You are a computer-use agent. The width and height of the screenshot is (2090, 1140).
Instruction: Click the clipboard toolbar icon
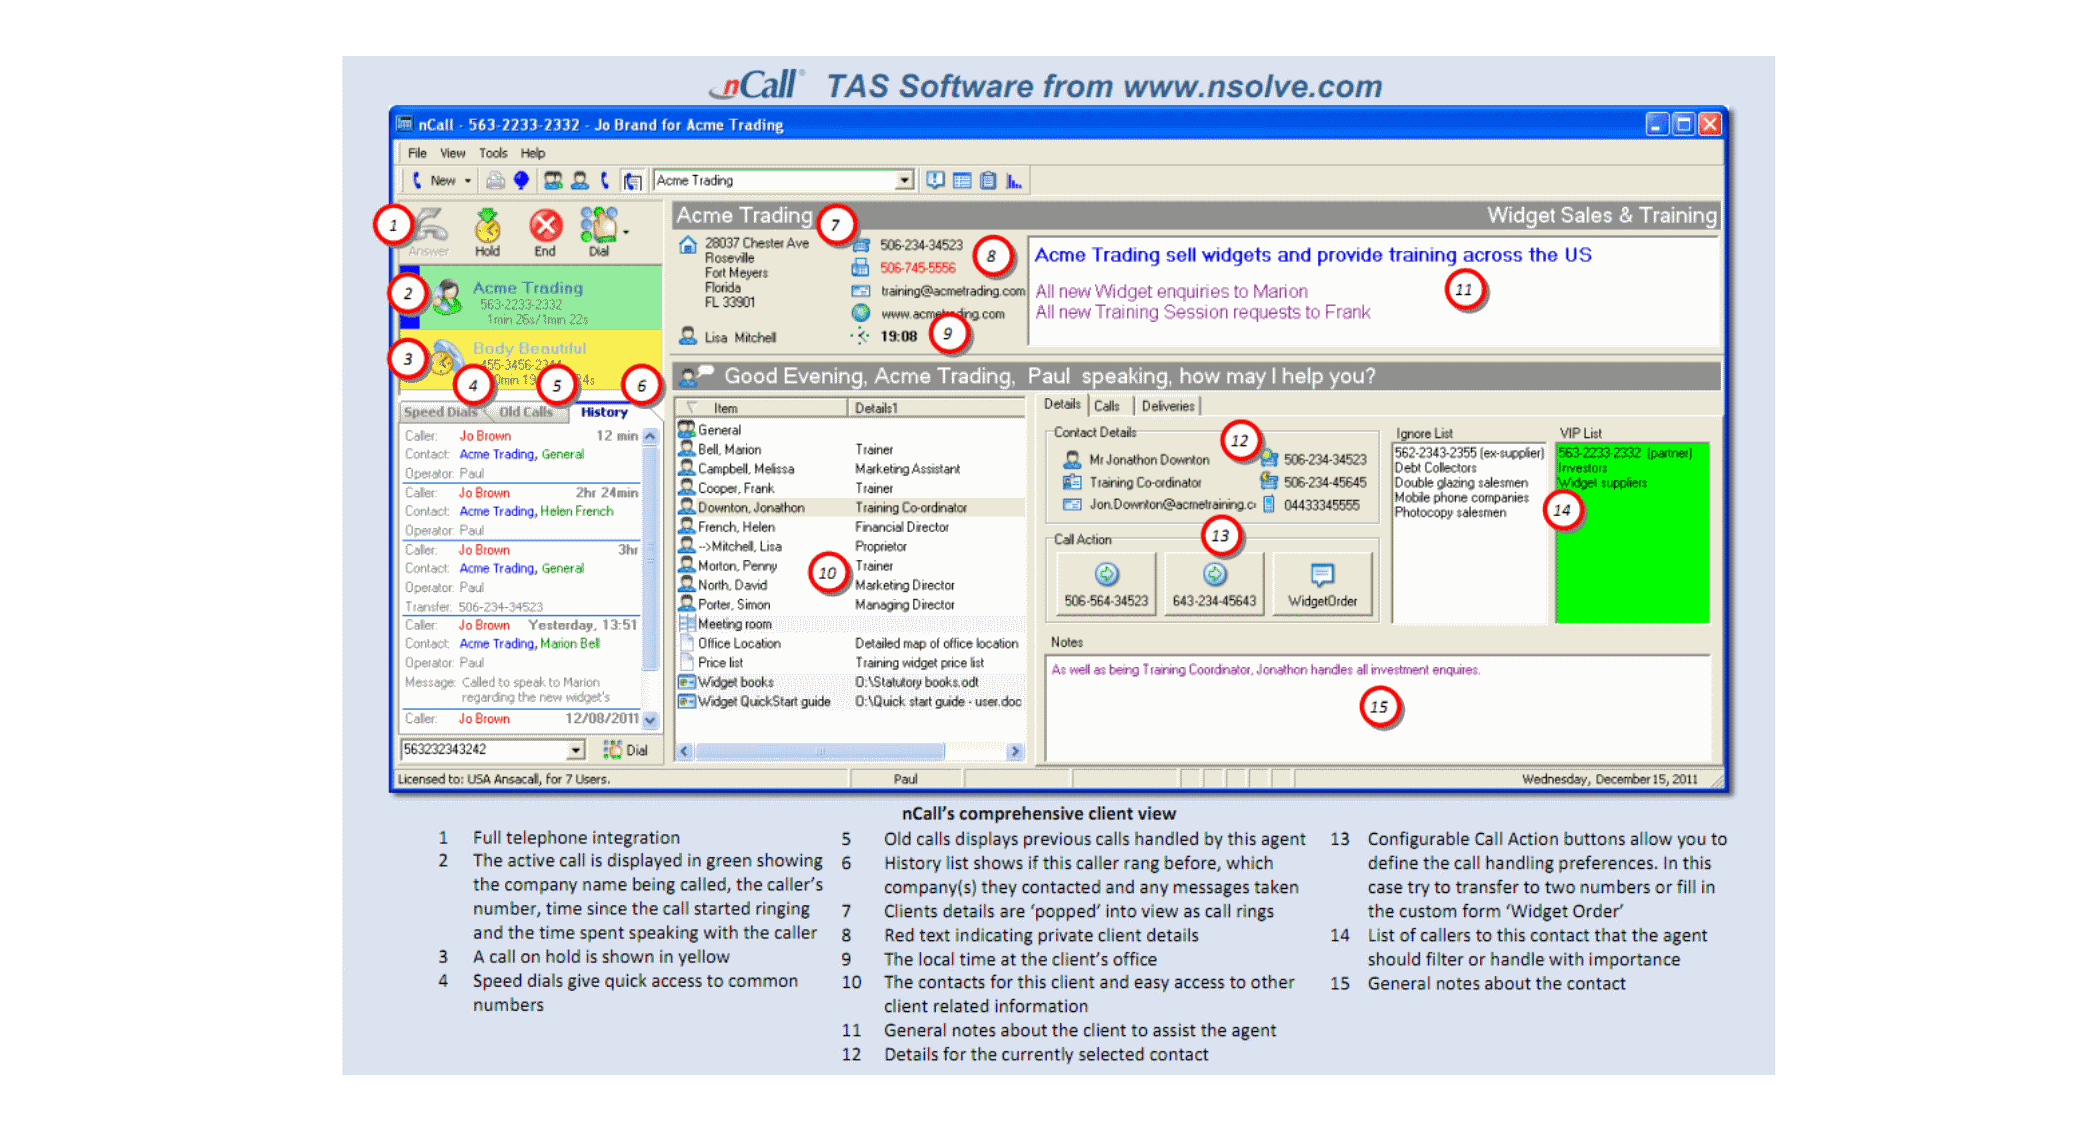(988, 181)
